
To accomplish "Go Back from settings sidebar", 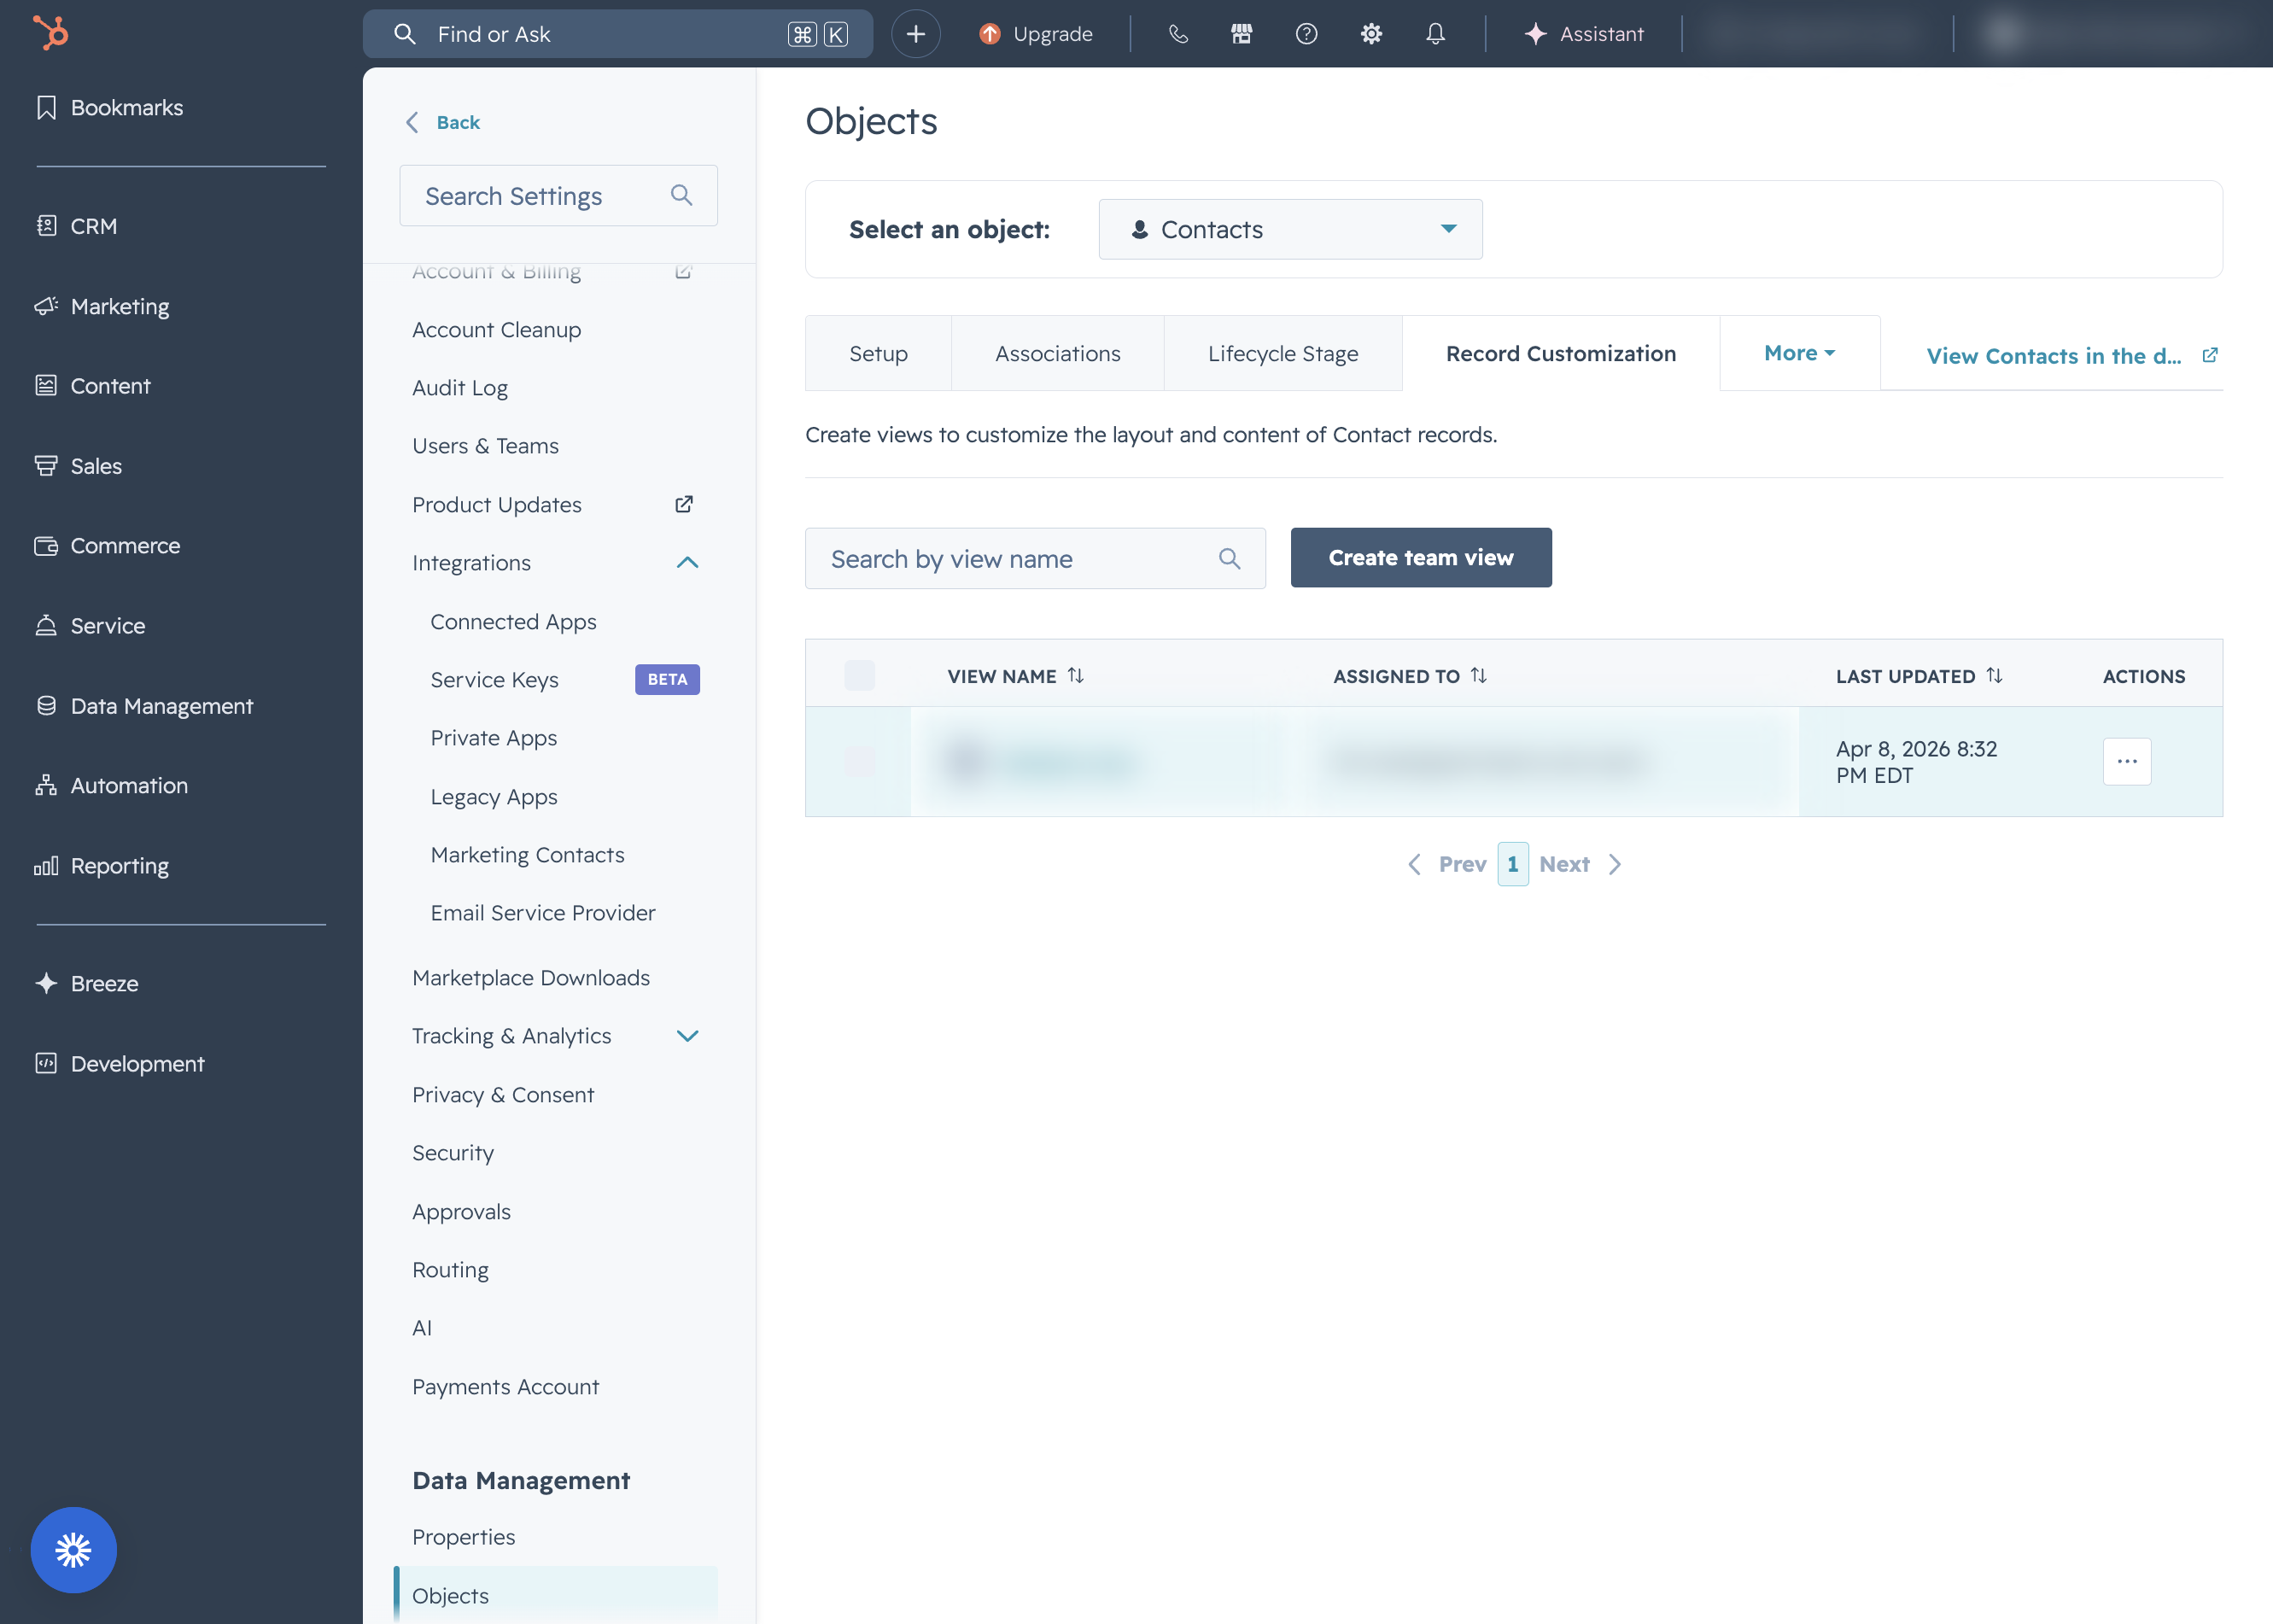I will click(x=443, y=122).
